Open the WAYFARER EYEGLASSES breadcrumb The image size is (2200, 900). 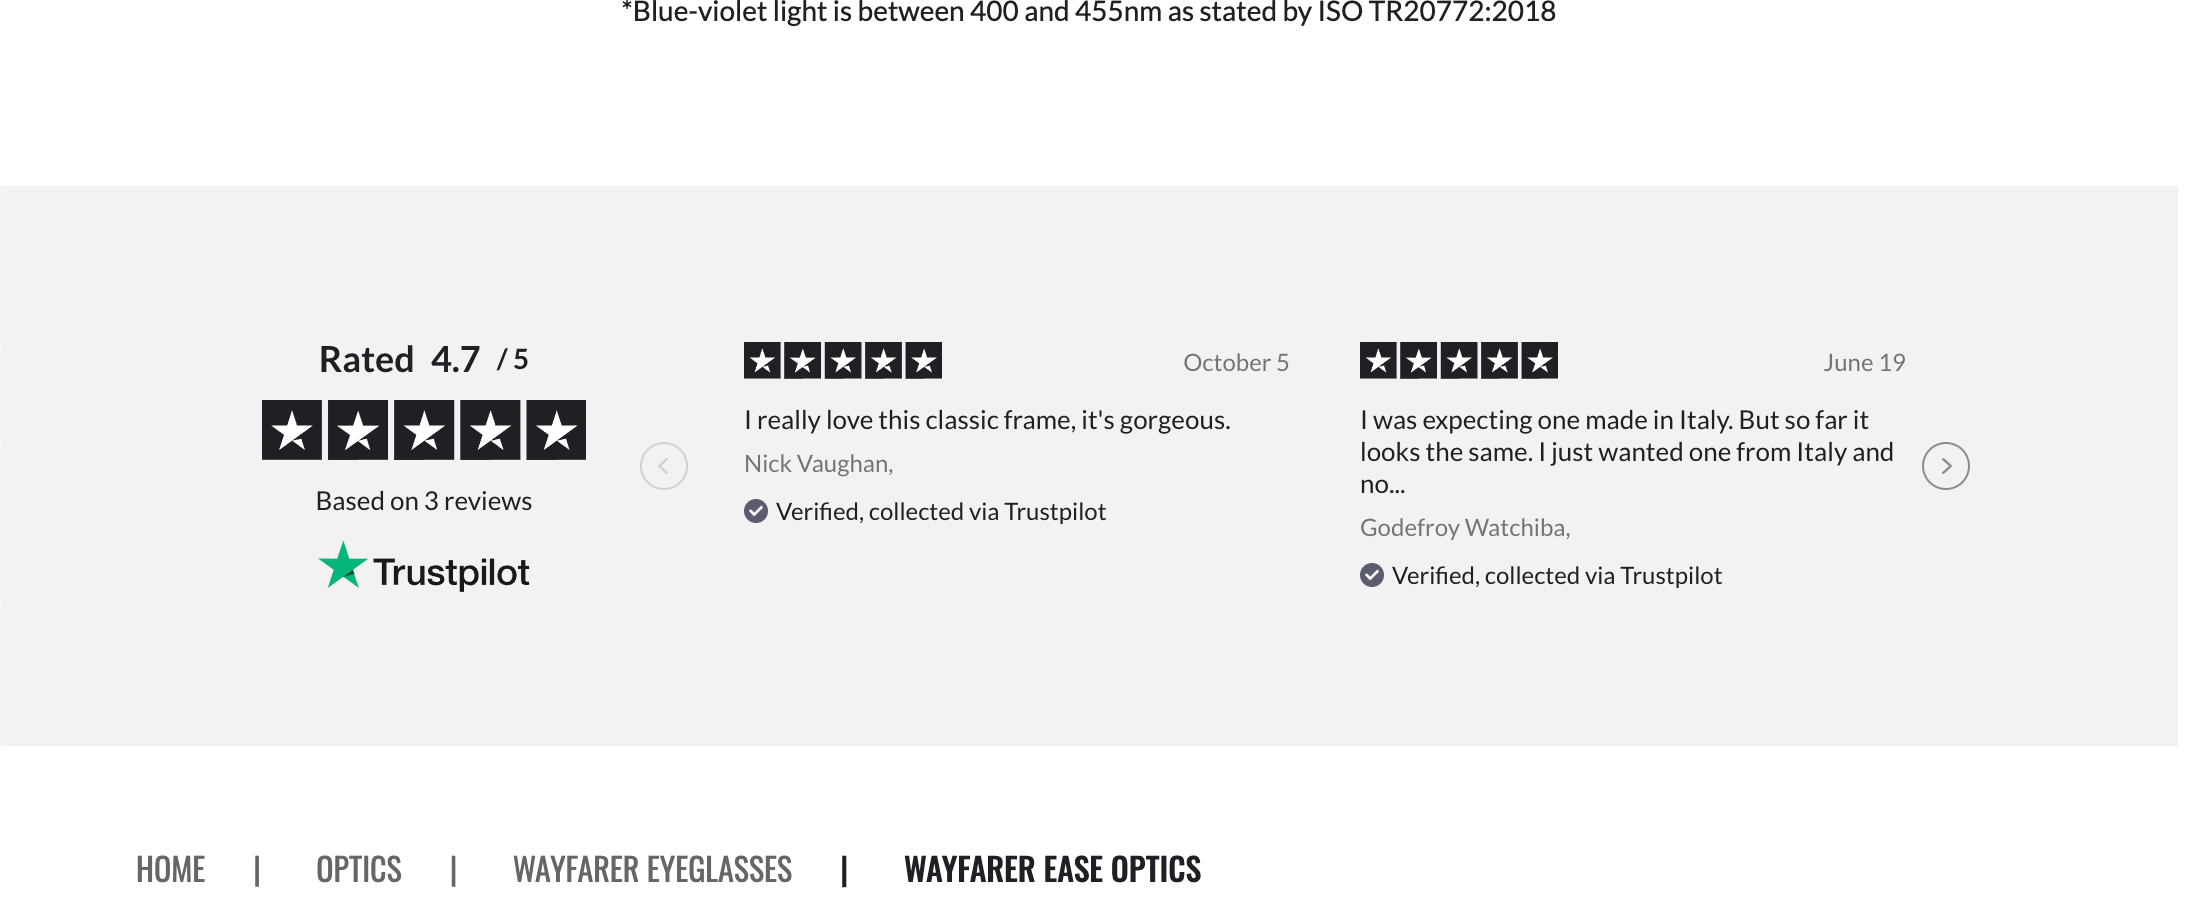(x=652, y=869)
